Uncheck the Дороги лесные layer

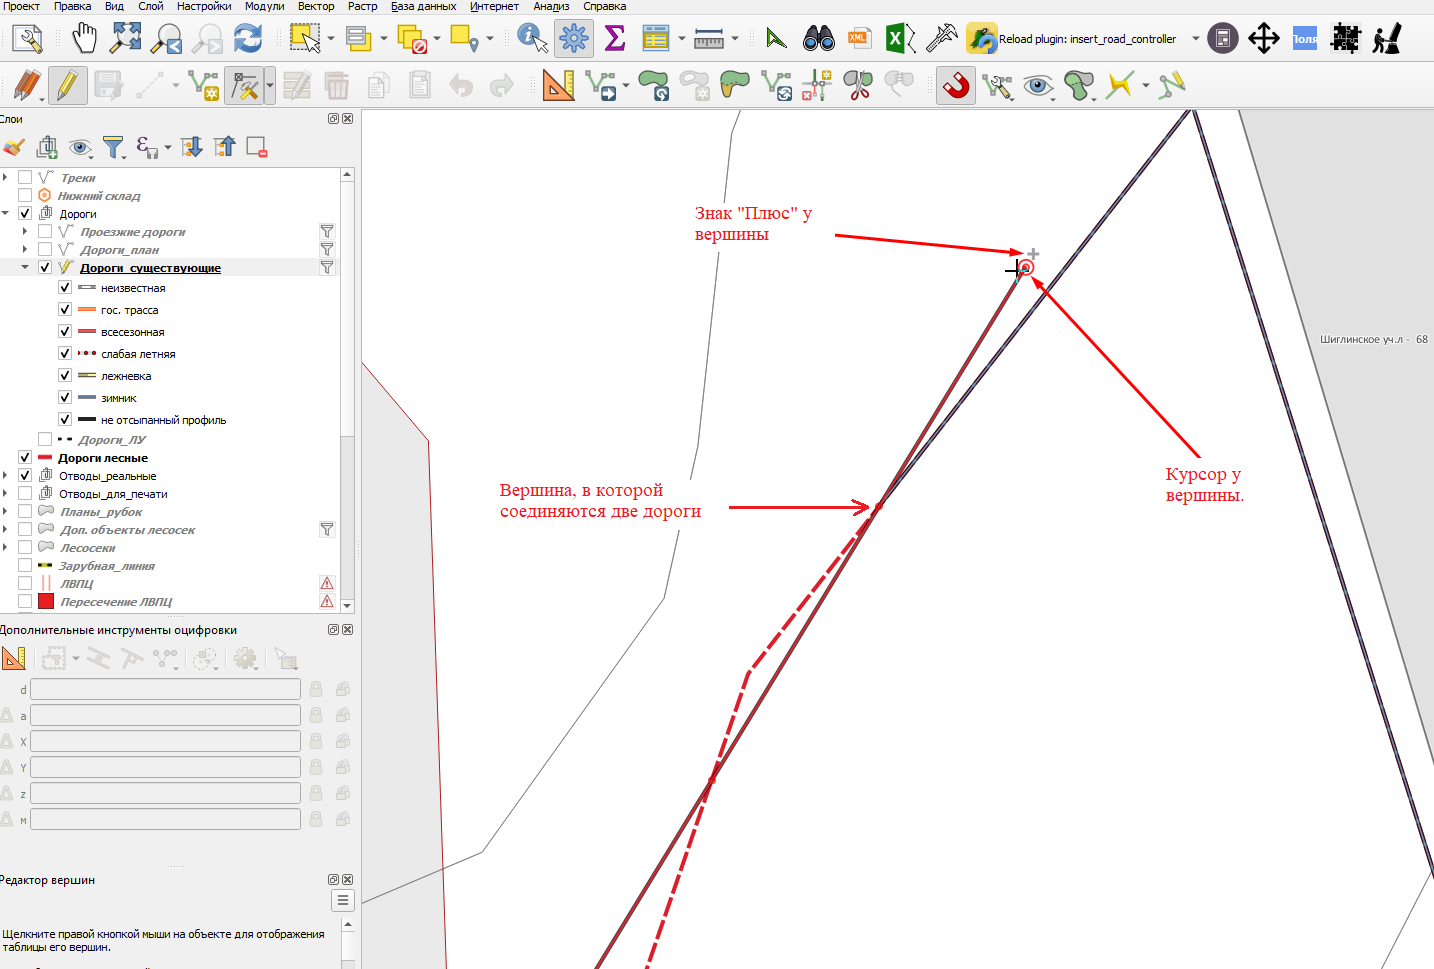pos(25,458)
